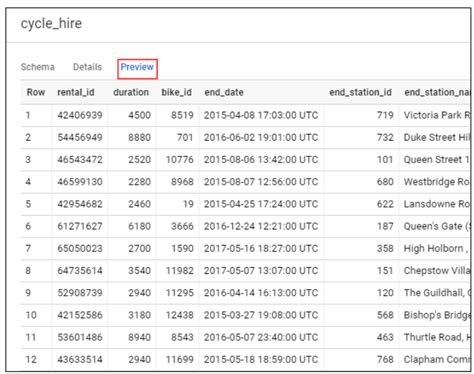Click the bike_id column header
Viewport: 474px width, 374px height.
pyautogui.click(x=176, y=92)
